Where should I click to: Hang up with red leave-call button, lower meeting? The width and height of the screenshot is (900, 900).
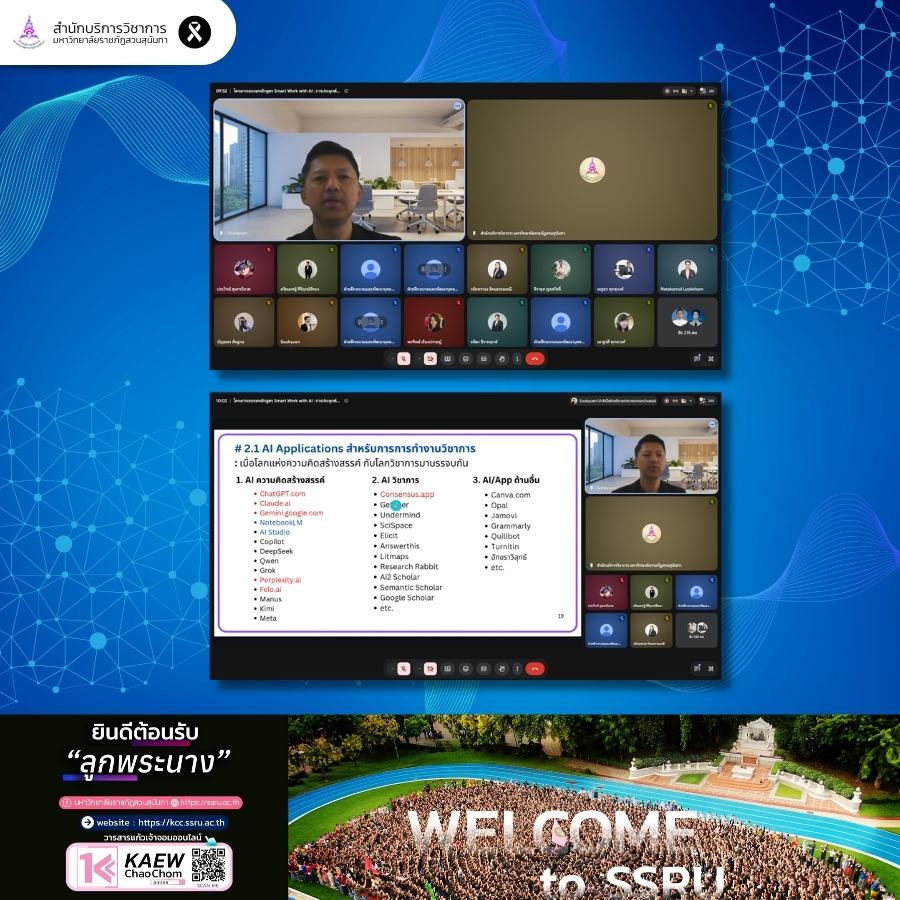click(x=535, y=669)
